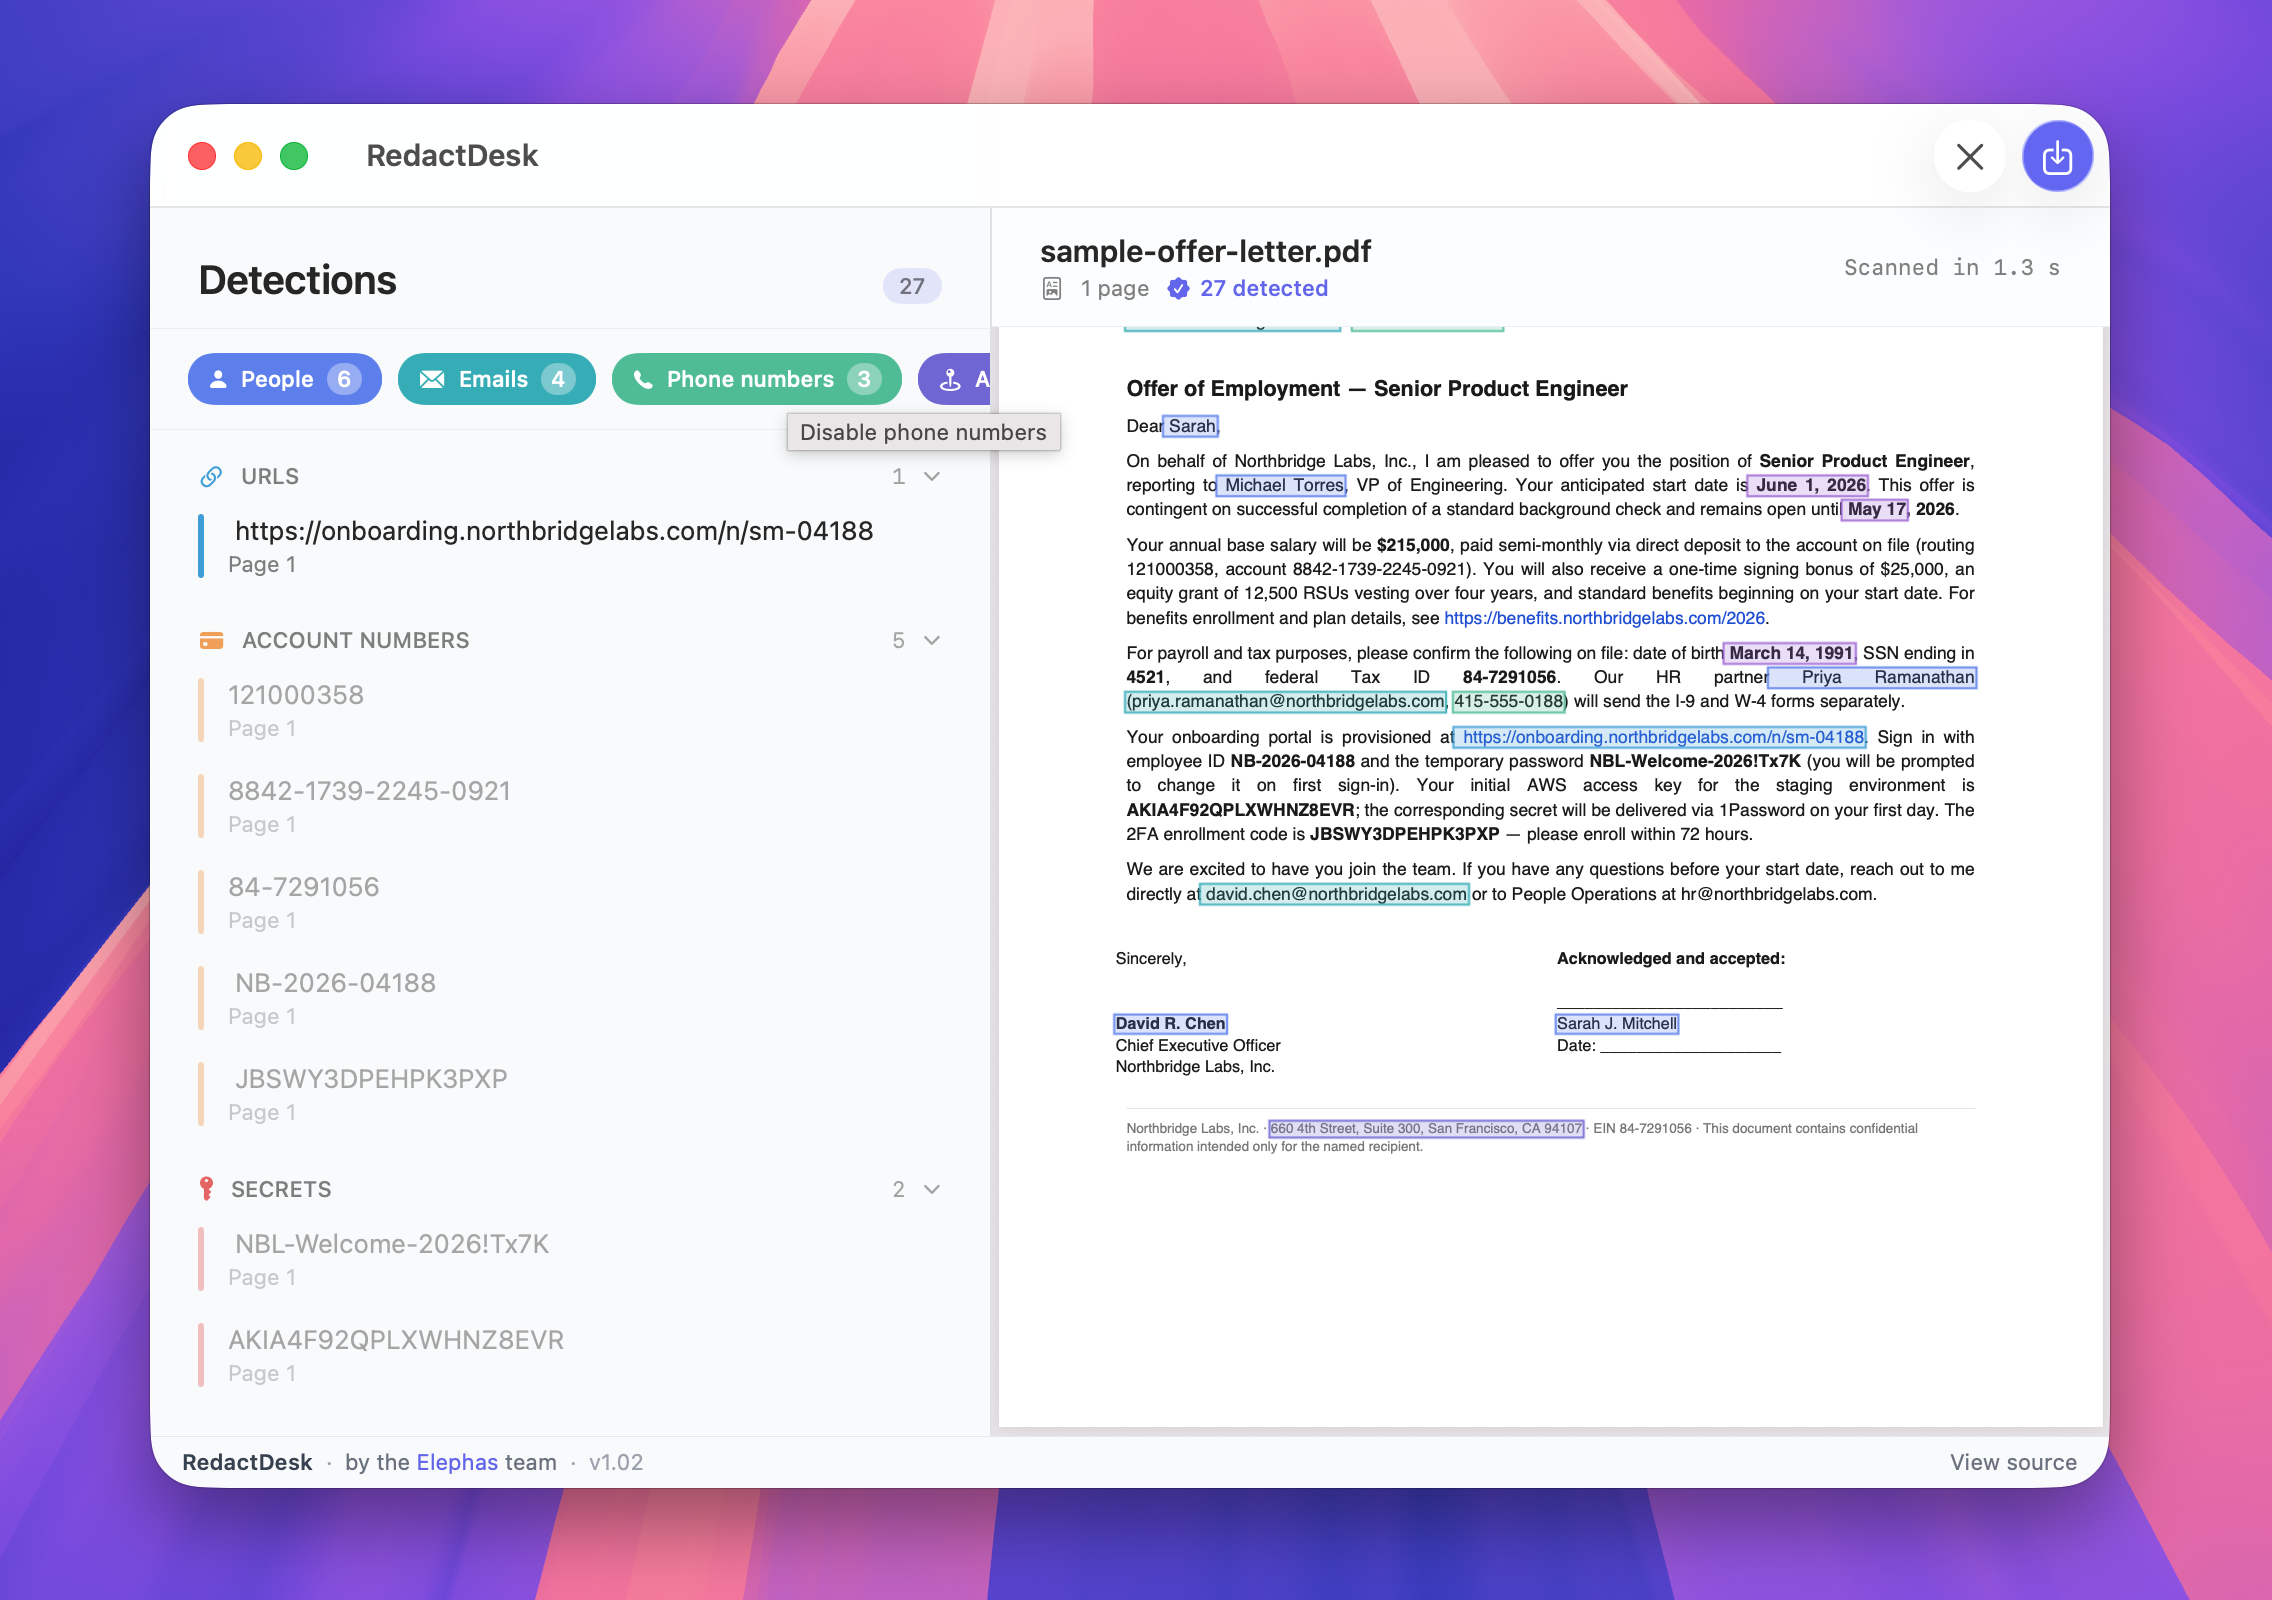The image size is (2272, 1600).
Task: Toggle the People filter chip
Action: pos(285,379)
